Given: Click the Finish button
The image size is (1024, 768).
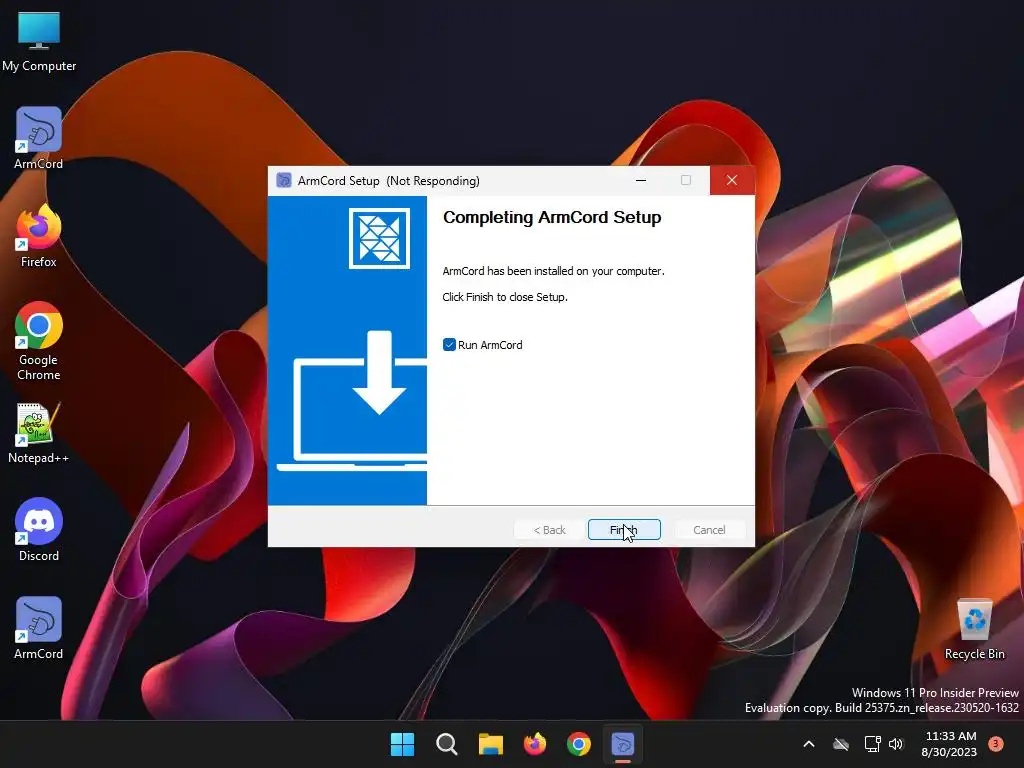Looking at the screenshot, I should pyautogui.click(x=624, y=530).
